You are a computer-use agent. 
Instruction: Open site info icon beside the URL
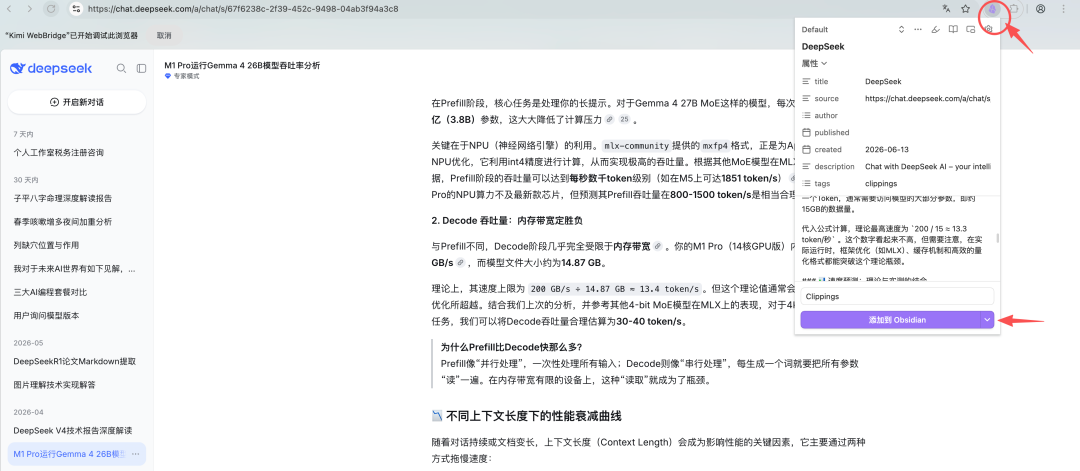click(76, 9)
